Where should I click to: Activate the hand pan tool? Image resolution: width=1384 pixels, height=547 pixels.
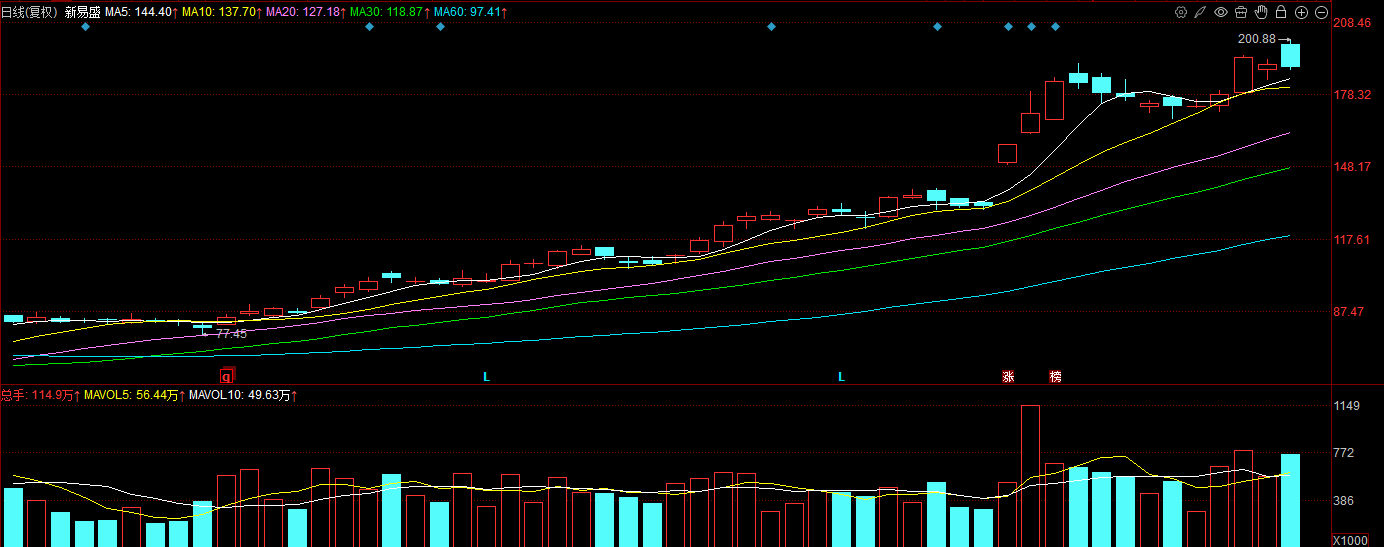[1261, 12]
